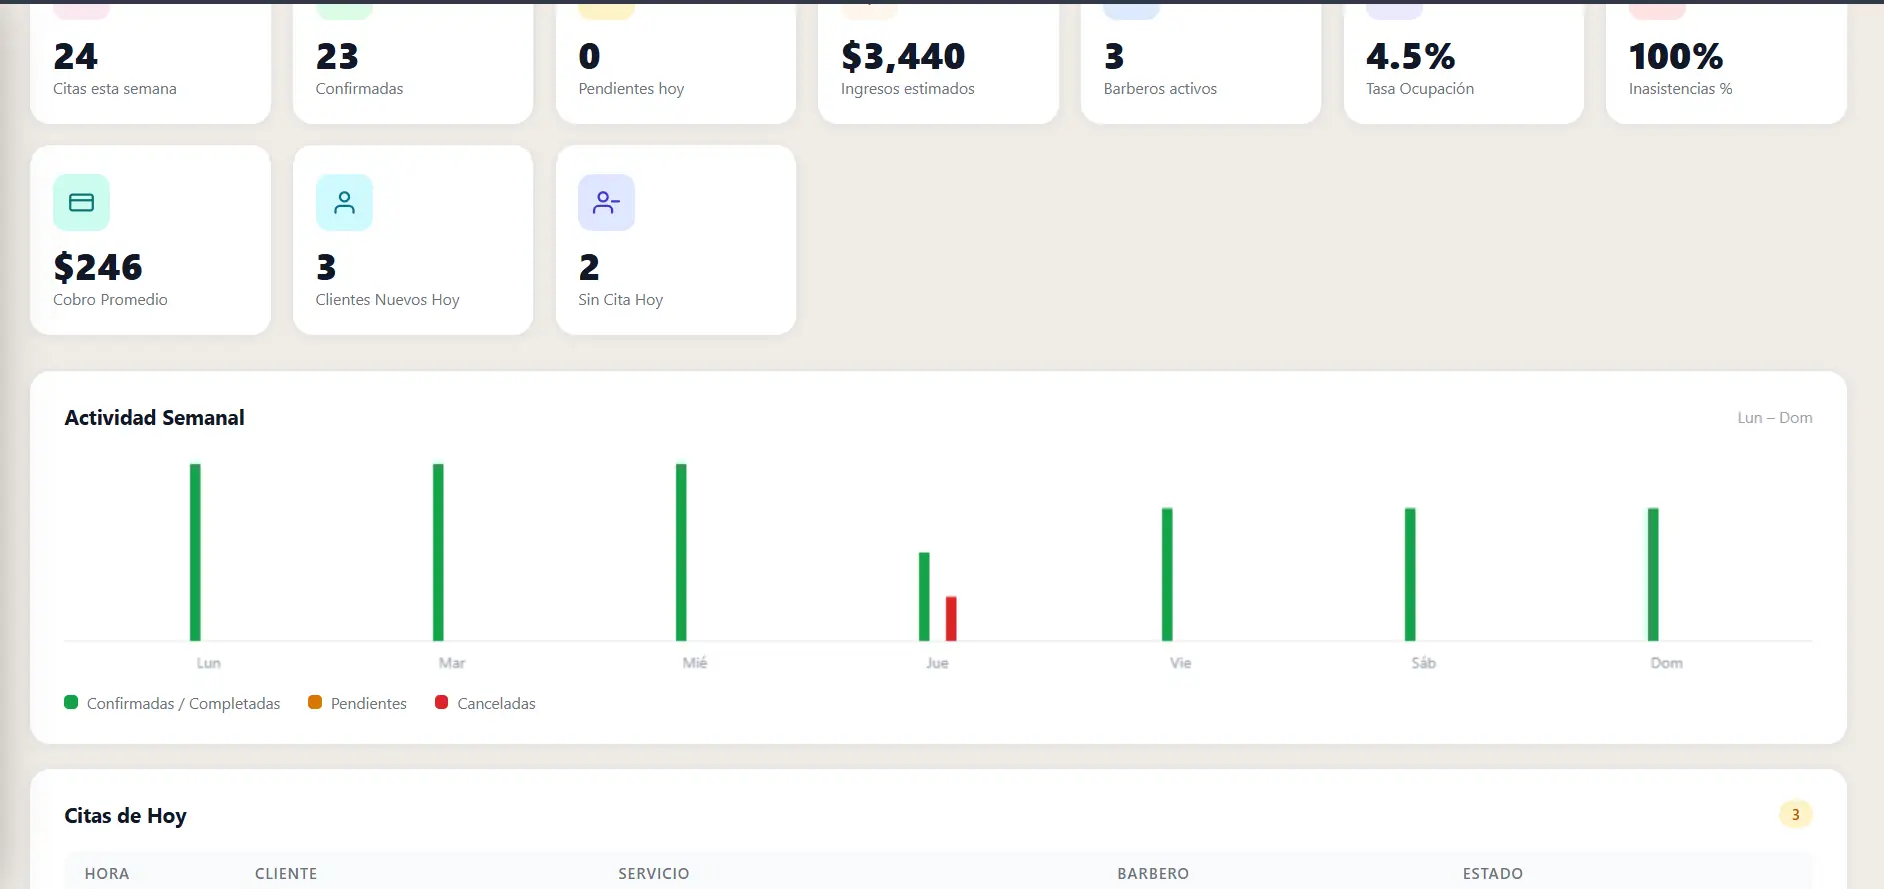Click the "Actividad Semanal" chart heading
Viewport: 1884px width, 889px height.
pyautogui.click(x=154, y=418)
